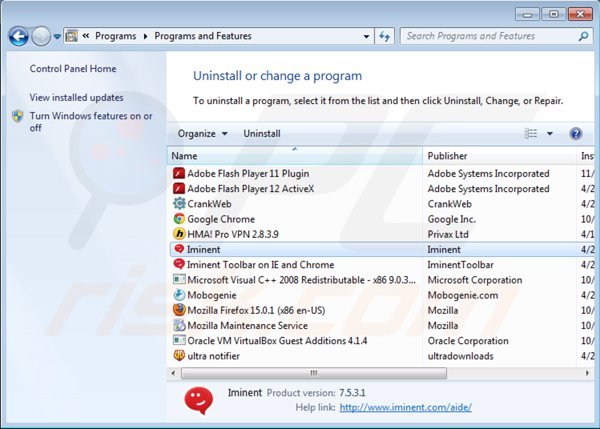This screenshot has height=429, width=600.
Task: Click the scrollbar right arrow
Action: [587, 373]
